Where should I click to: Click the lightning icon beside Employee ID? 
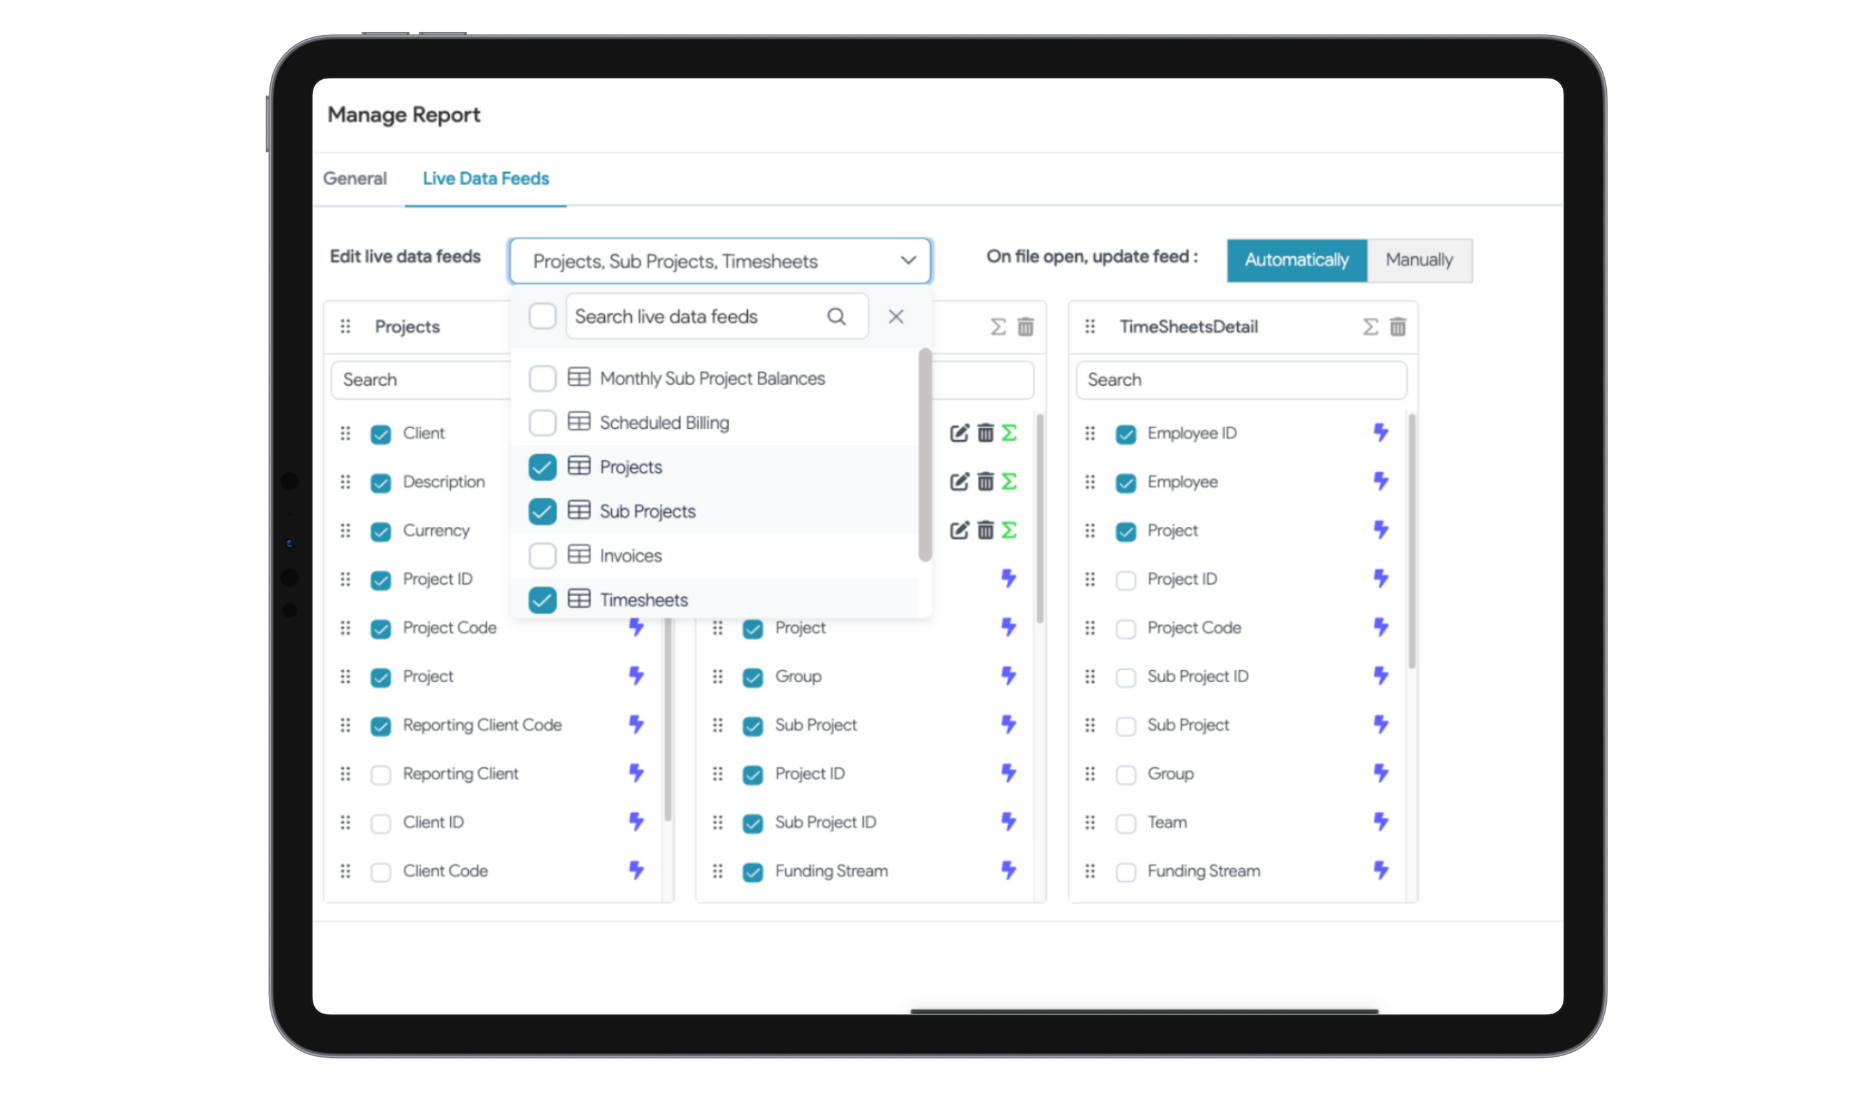point(1380,432)
